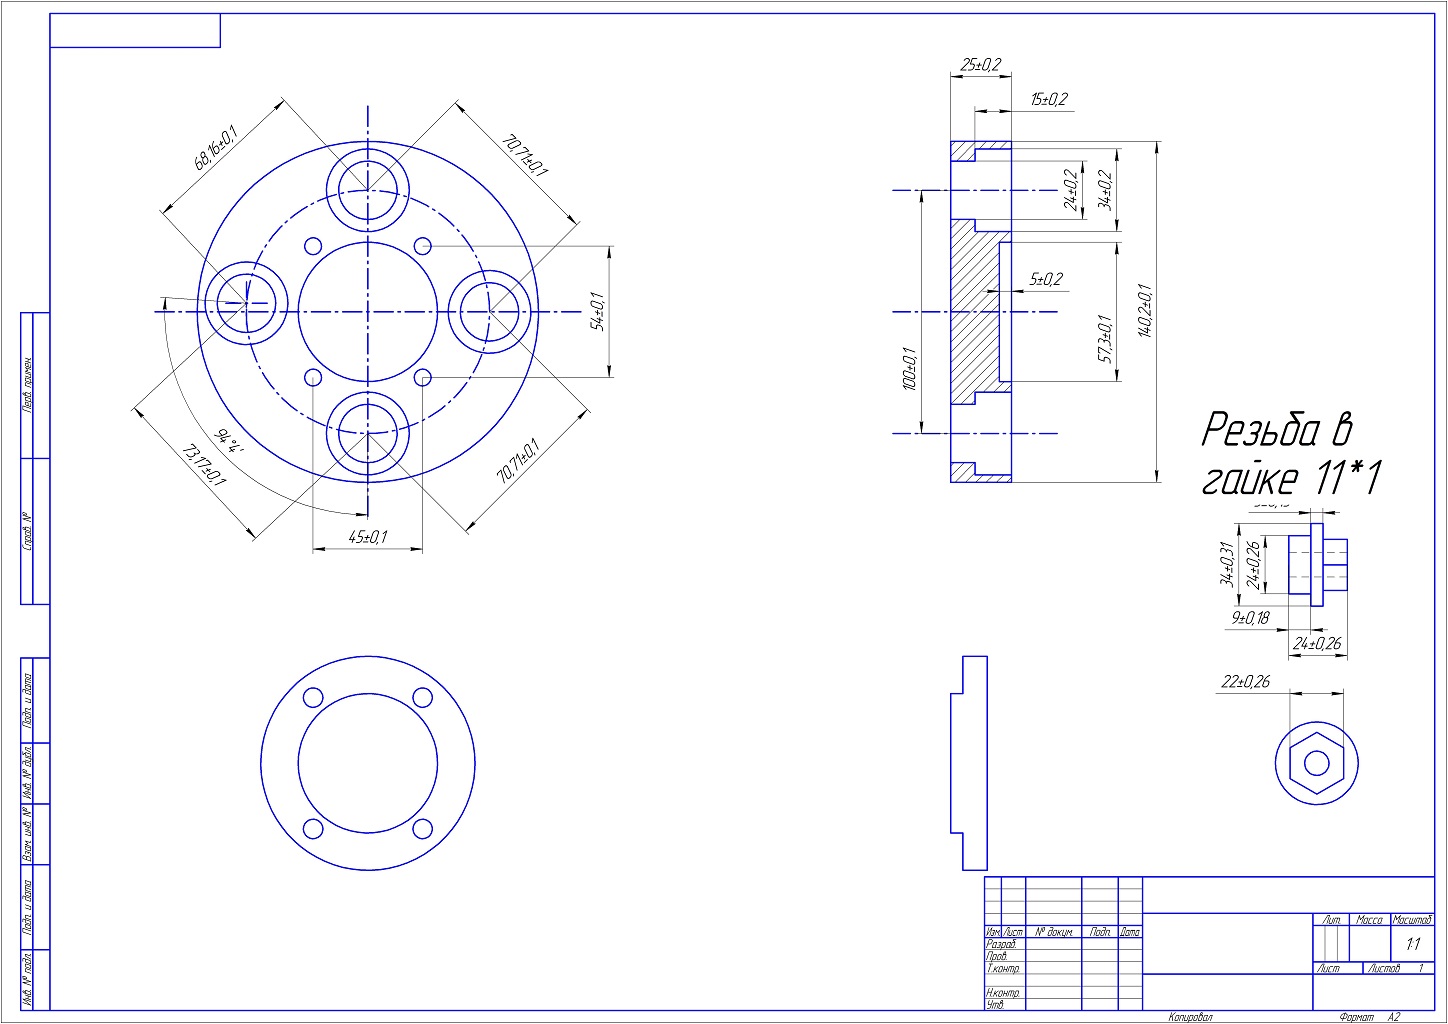Select the 'Утв.' row label
The width and height of the screenshot is (1448, 1024).
click(x=994, y=1004)
